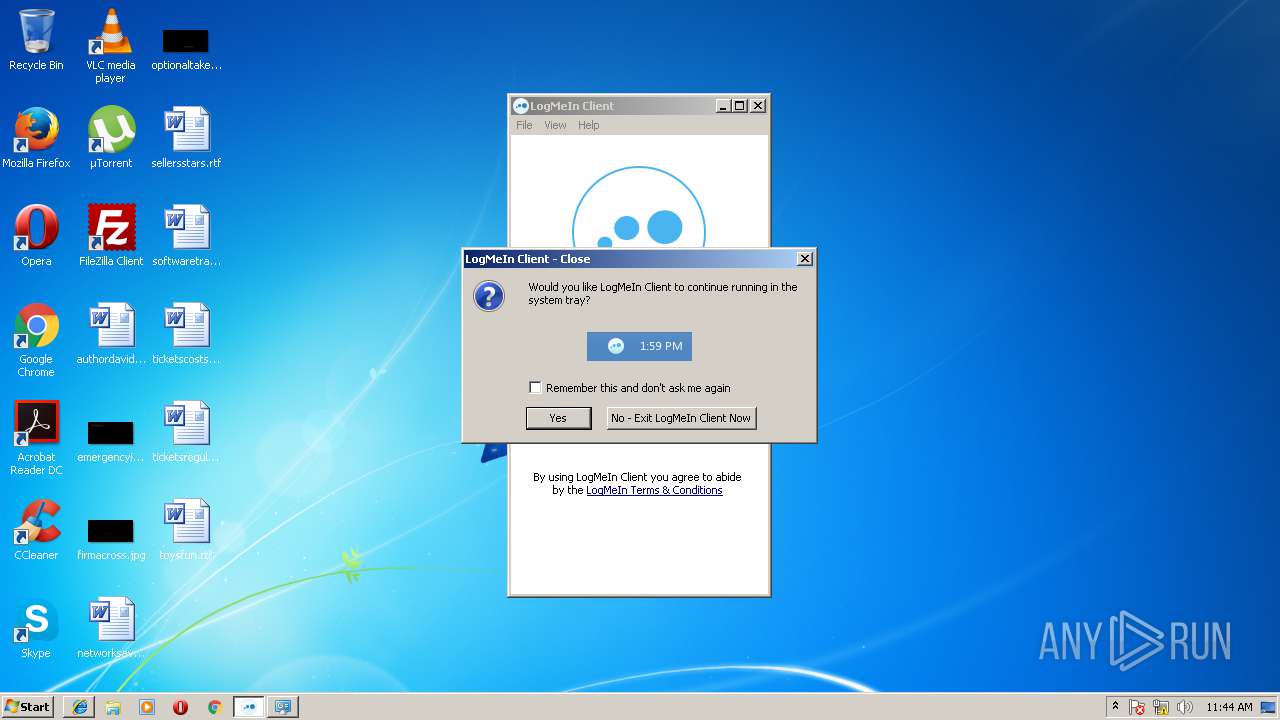This screenshot has width=1280, height=720.
Task: Select the VLC media player shortcut
Action: pos(110,46)
